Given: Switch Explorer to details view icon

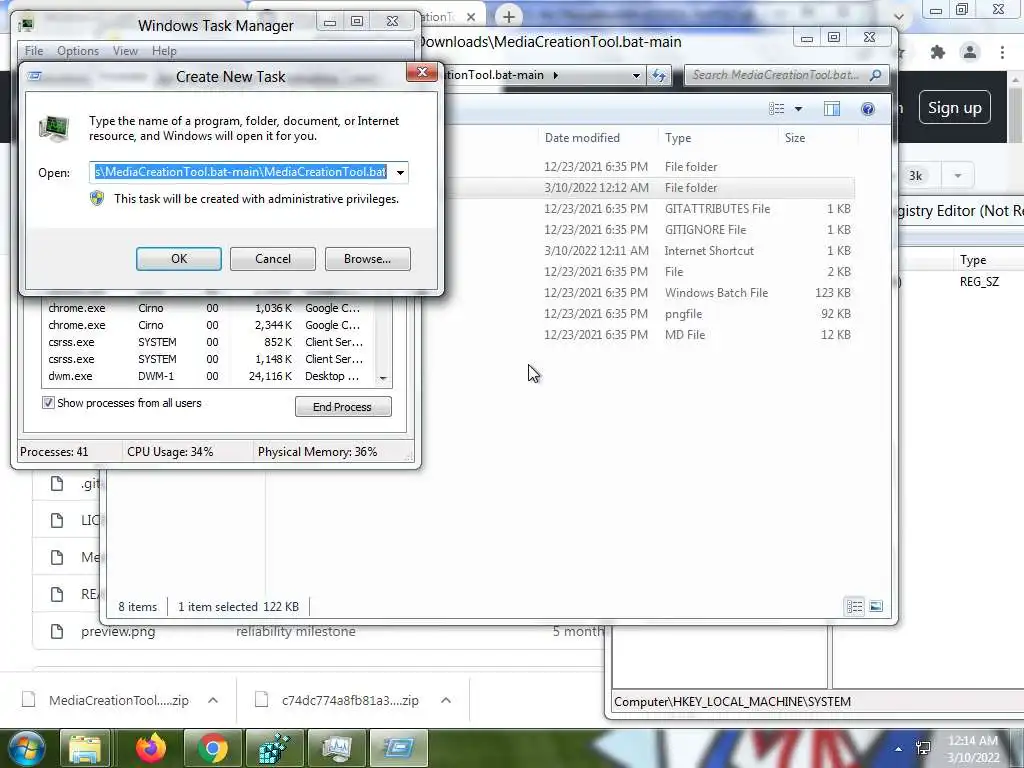Looking at the screenshot, I should [855, 607].
